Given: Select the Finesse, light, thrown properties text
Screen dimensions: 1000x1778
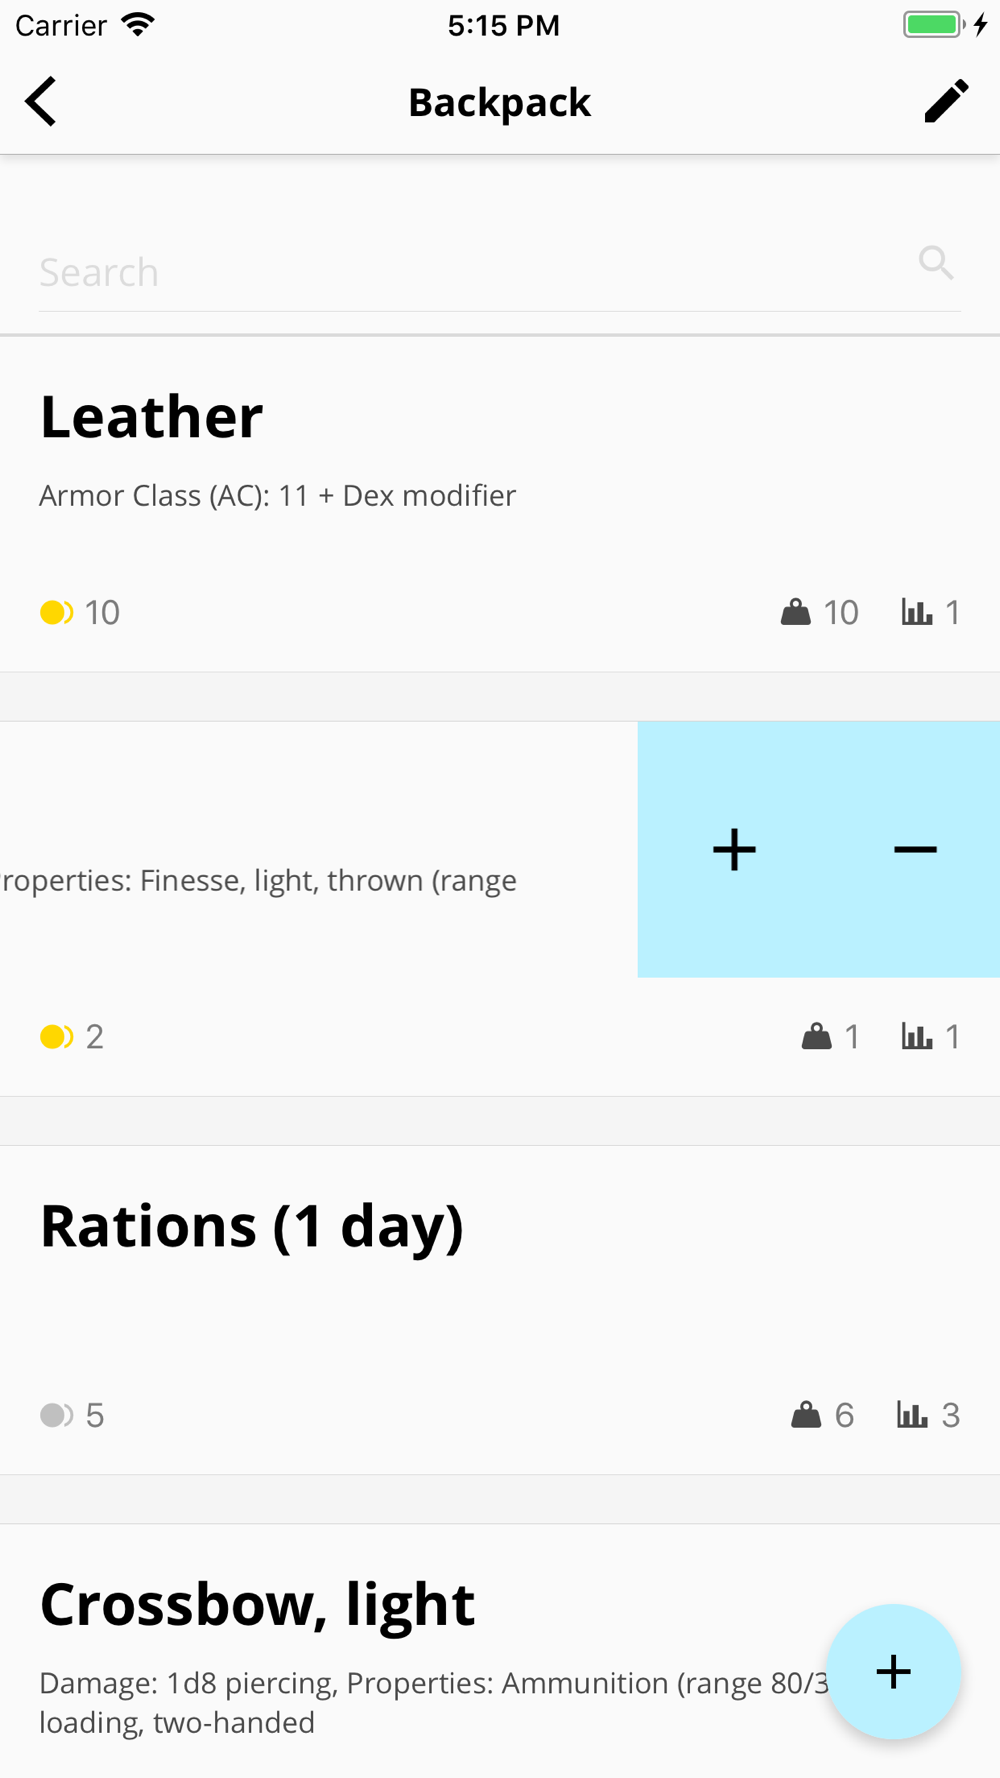Looking at the screenshot, I should [x=260, y=881].
